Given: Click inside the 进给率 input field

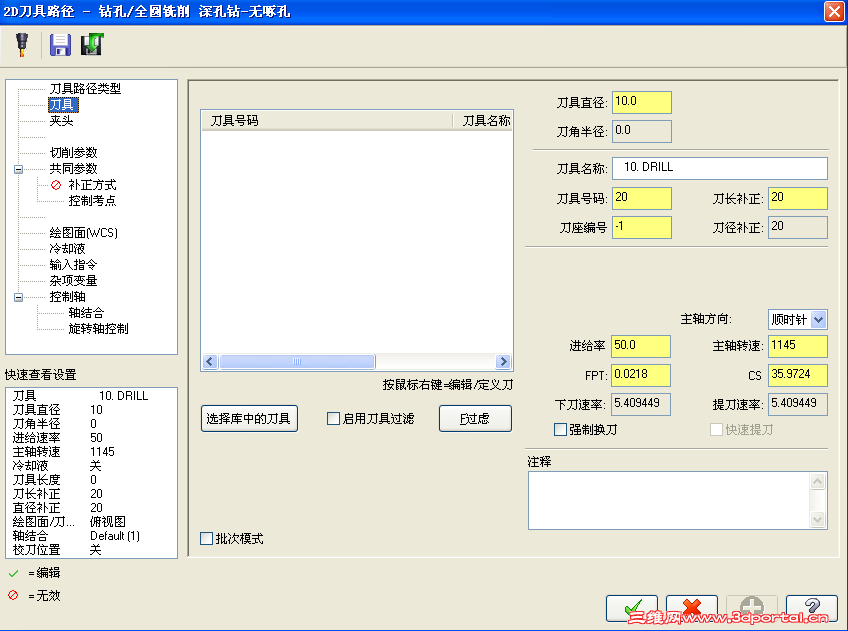Looking at the screenshot, I should (x=640, y=346).
